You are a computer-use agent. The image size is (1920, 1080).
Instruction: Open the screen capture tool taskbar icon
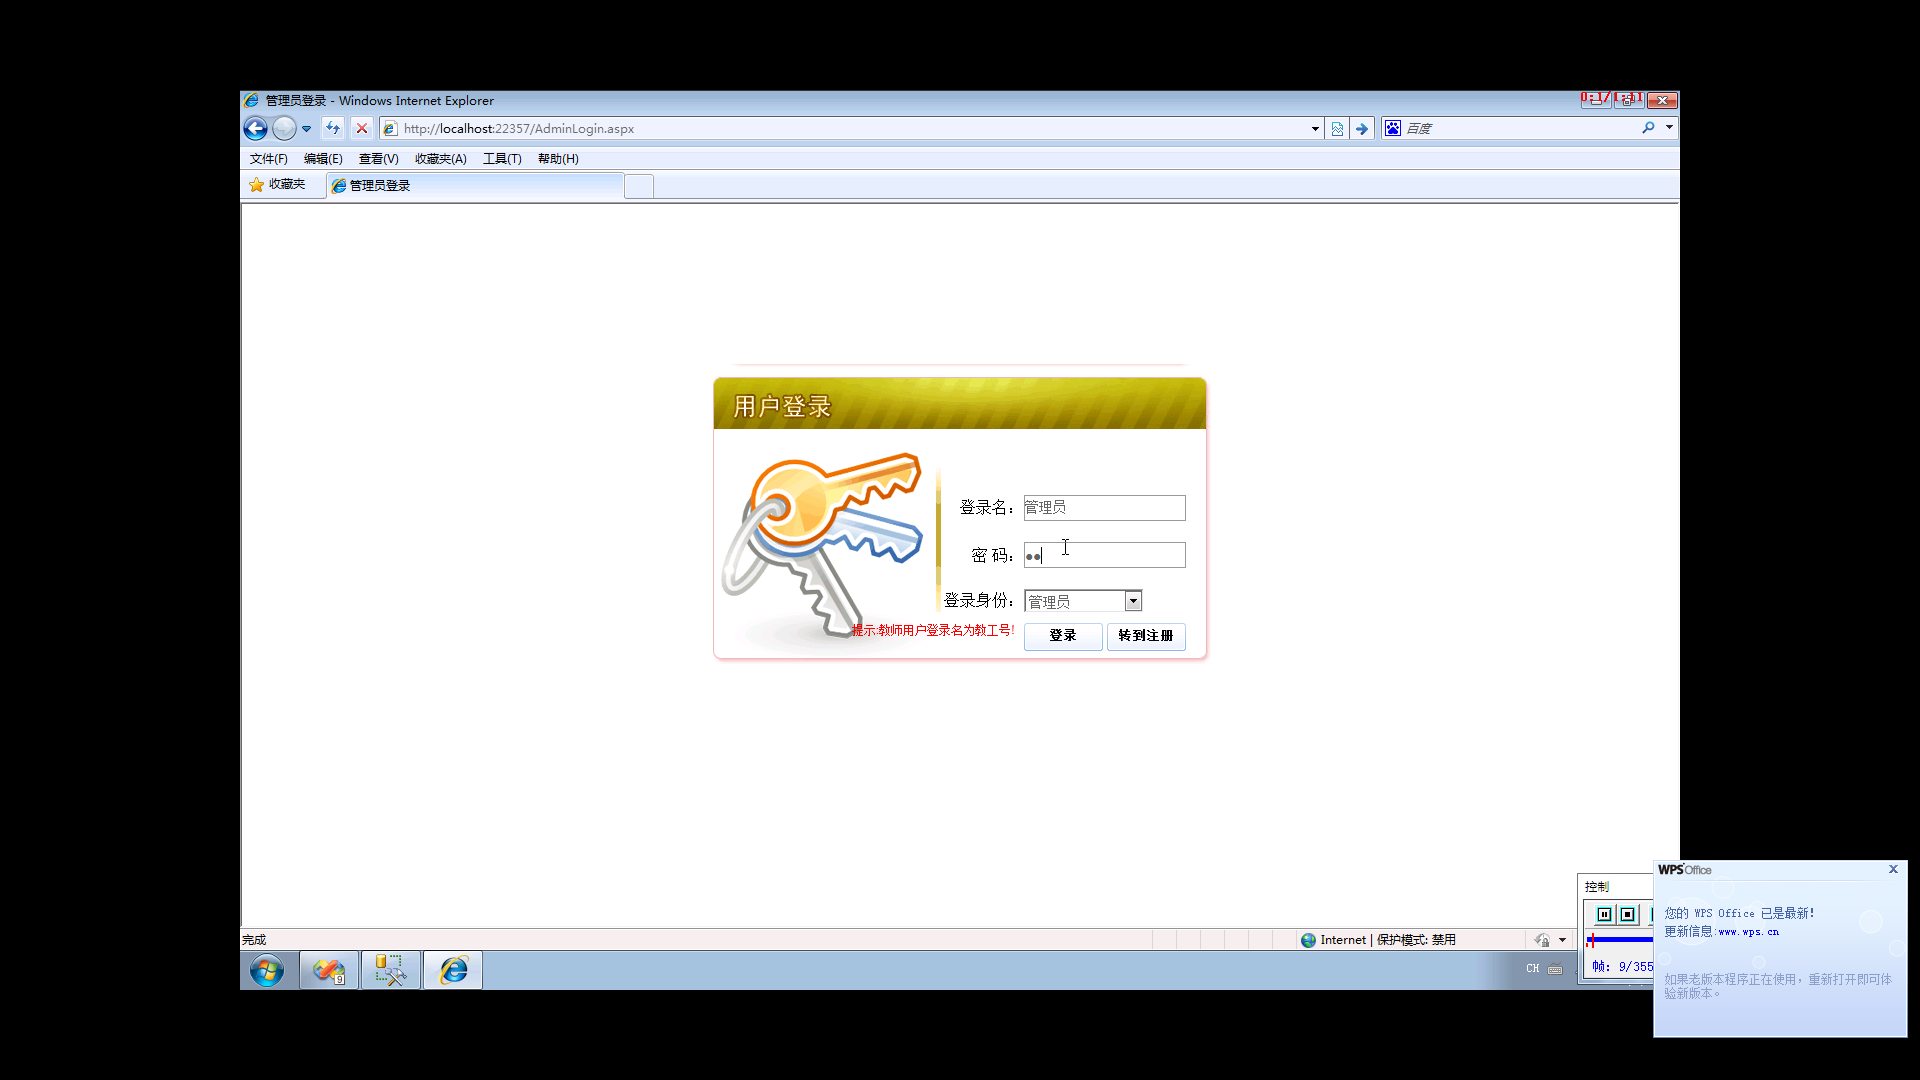coord(390,970)
